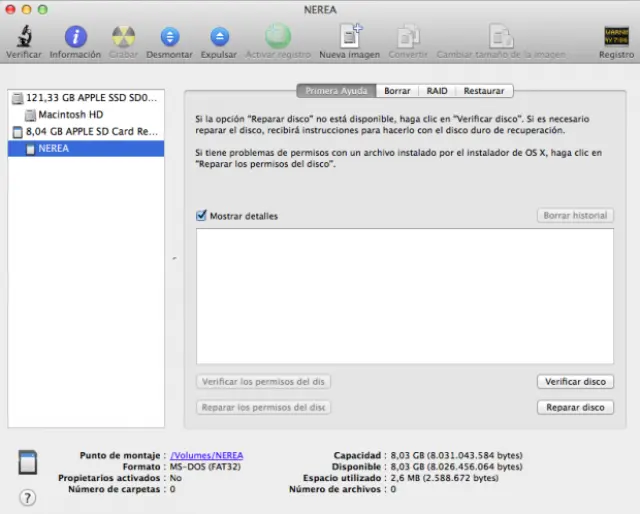
Task: Select the Primera Ayuda tab
Action: [x=336, y=91]
